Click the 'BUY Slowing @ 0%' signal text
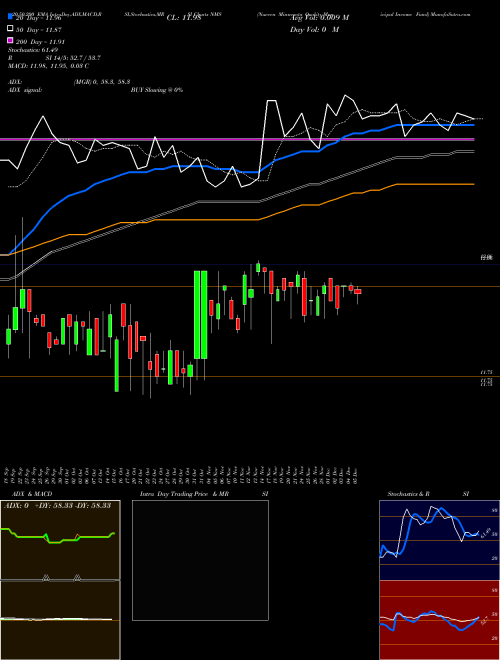 coord(157,90)
